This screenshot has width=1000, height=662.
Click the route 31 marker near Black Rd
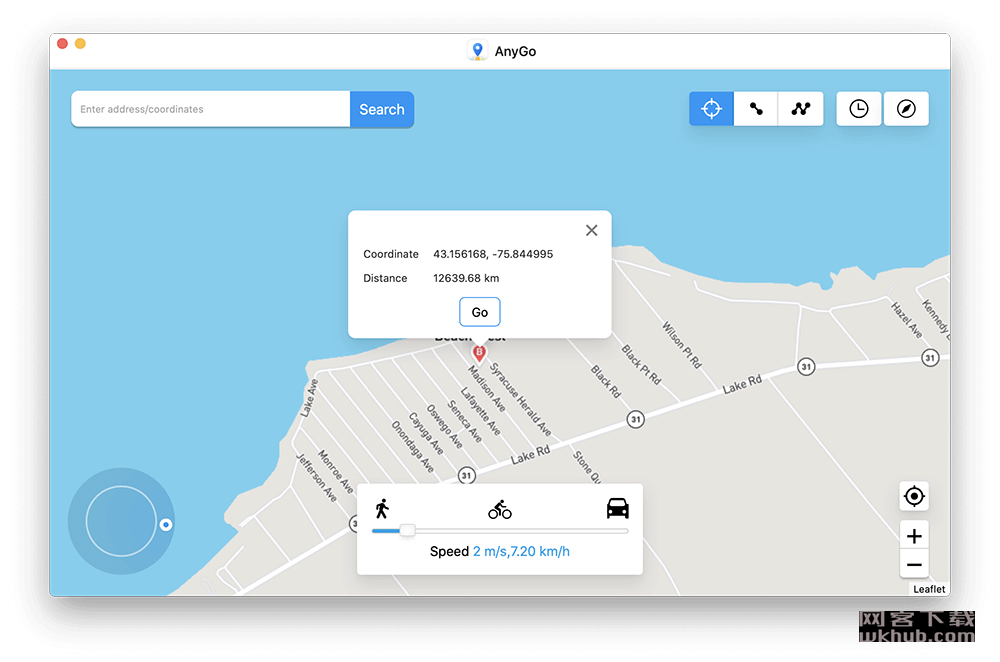(x=635, y=419)
